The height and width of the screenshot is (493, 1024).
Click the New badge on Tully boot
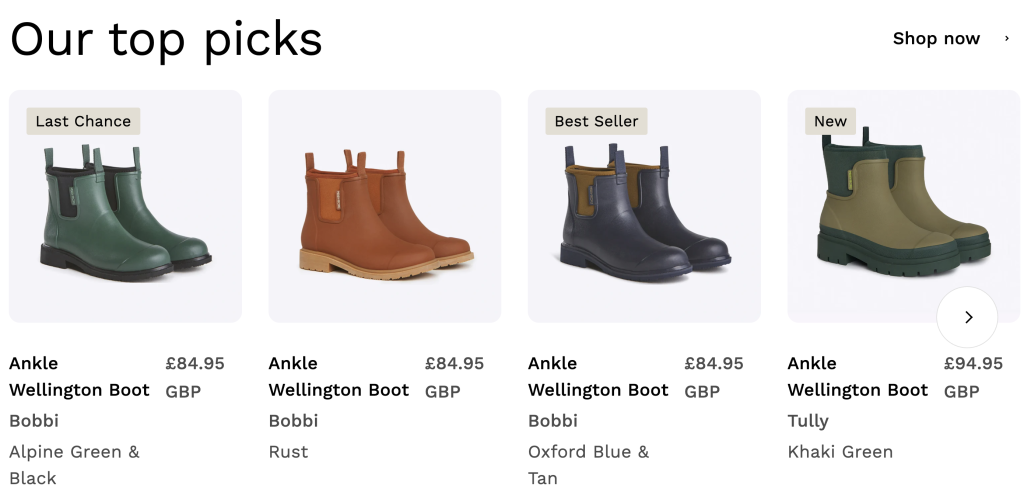pyautogui.click(x=830, y=121)
